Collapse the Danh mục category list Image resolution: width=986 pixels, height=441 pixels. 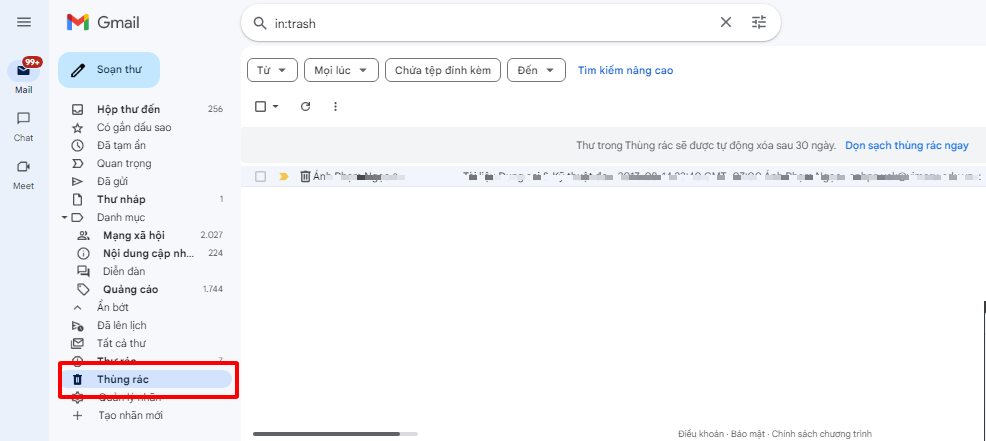[65, 217]
